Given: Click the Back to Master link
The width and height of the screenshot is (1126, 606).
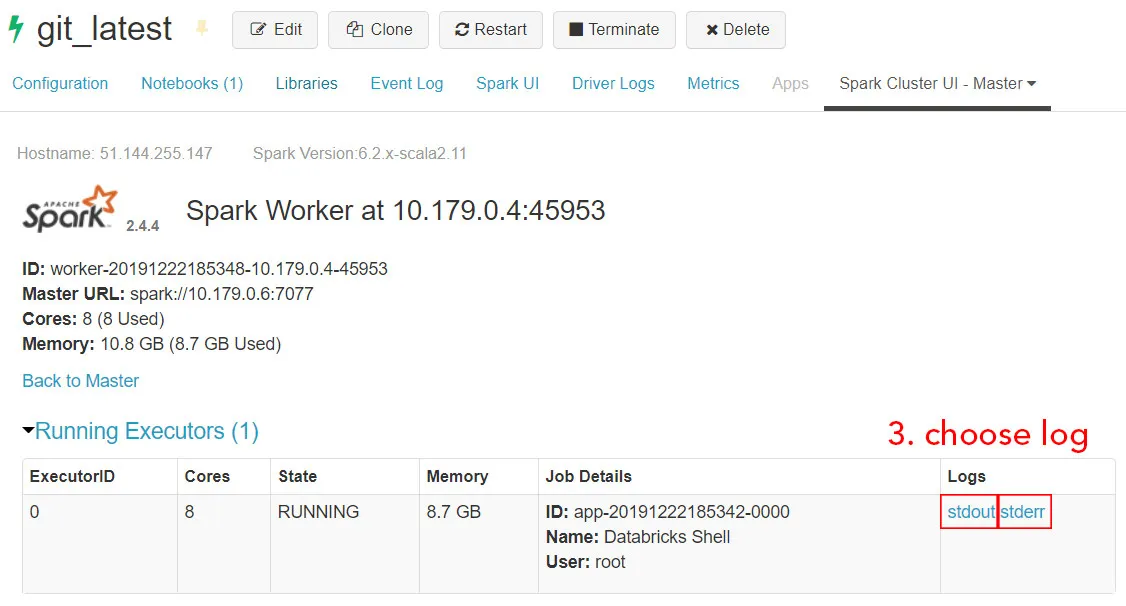Looking at the screenshot, I should point(80,381).
